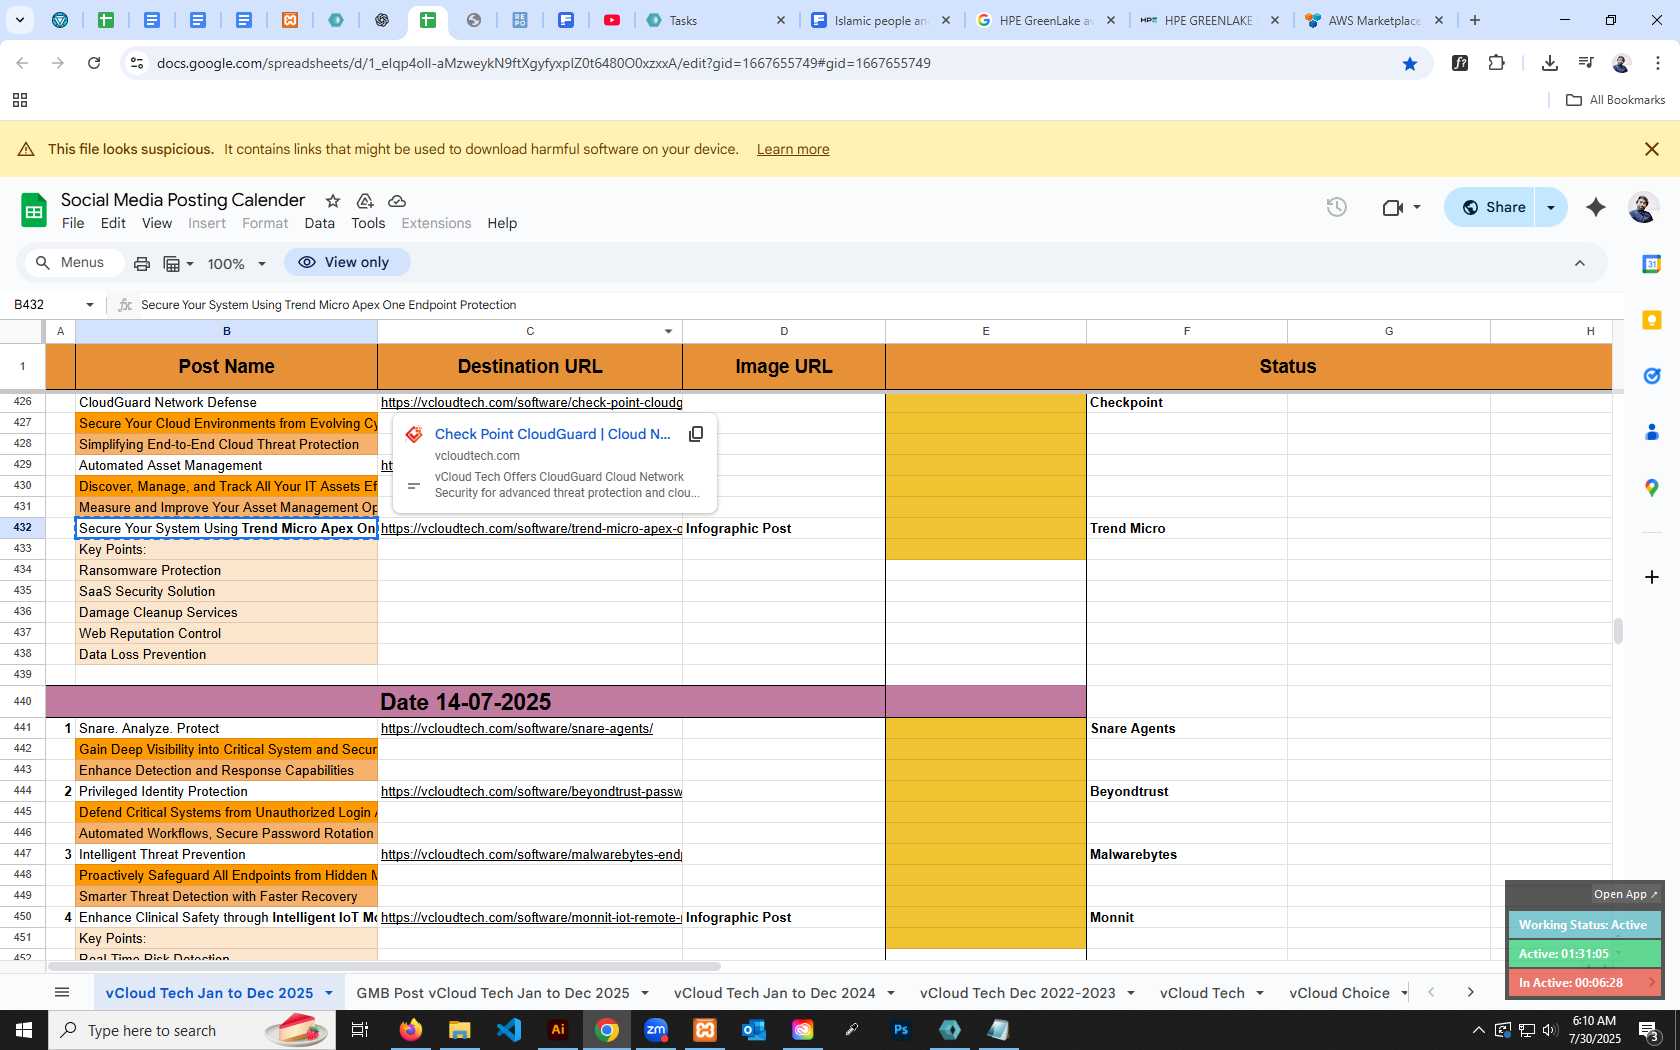
Task: Open browser extensions puzzle icon
Action: point(1497,63)
